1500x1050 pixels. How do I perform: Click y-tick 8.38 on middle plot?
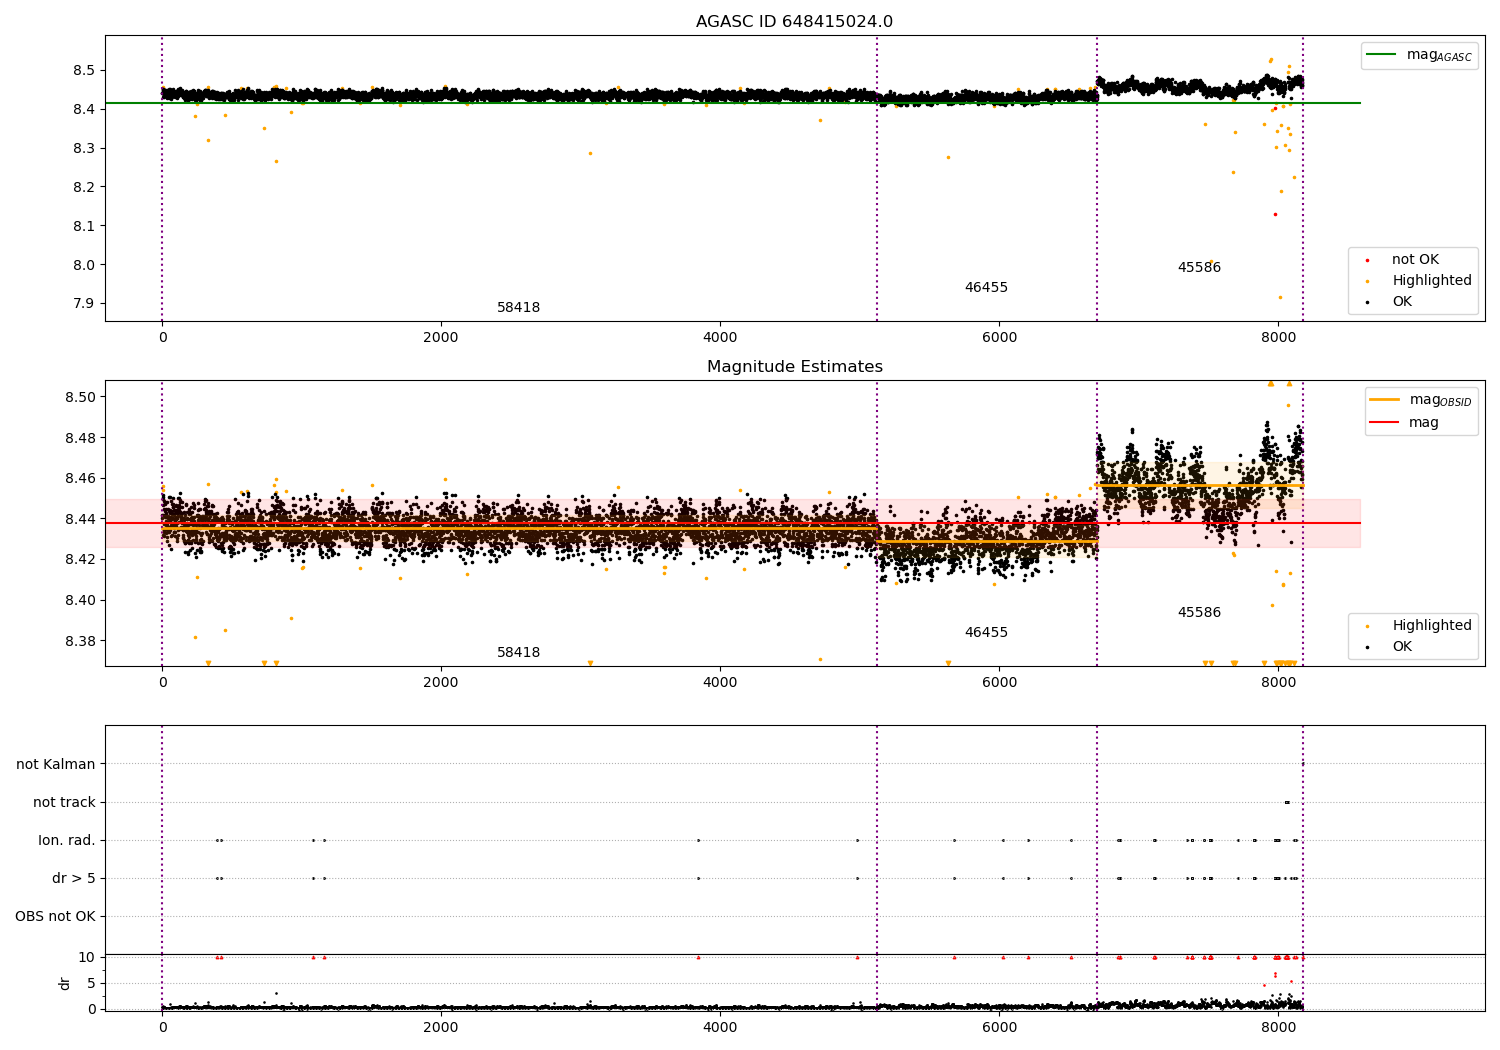pyautogui.click(x=80, y=642)
